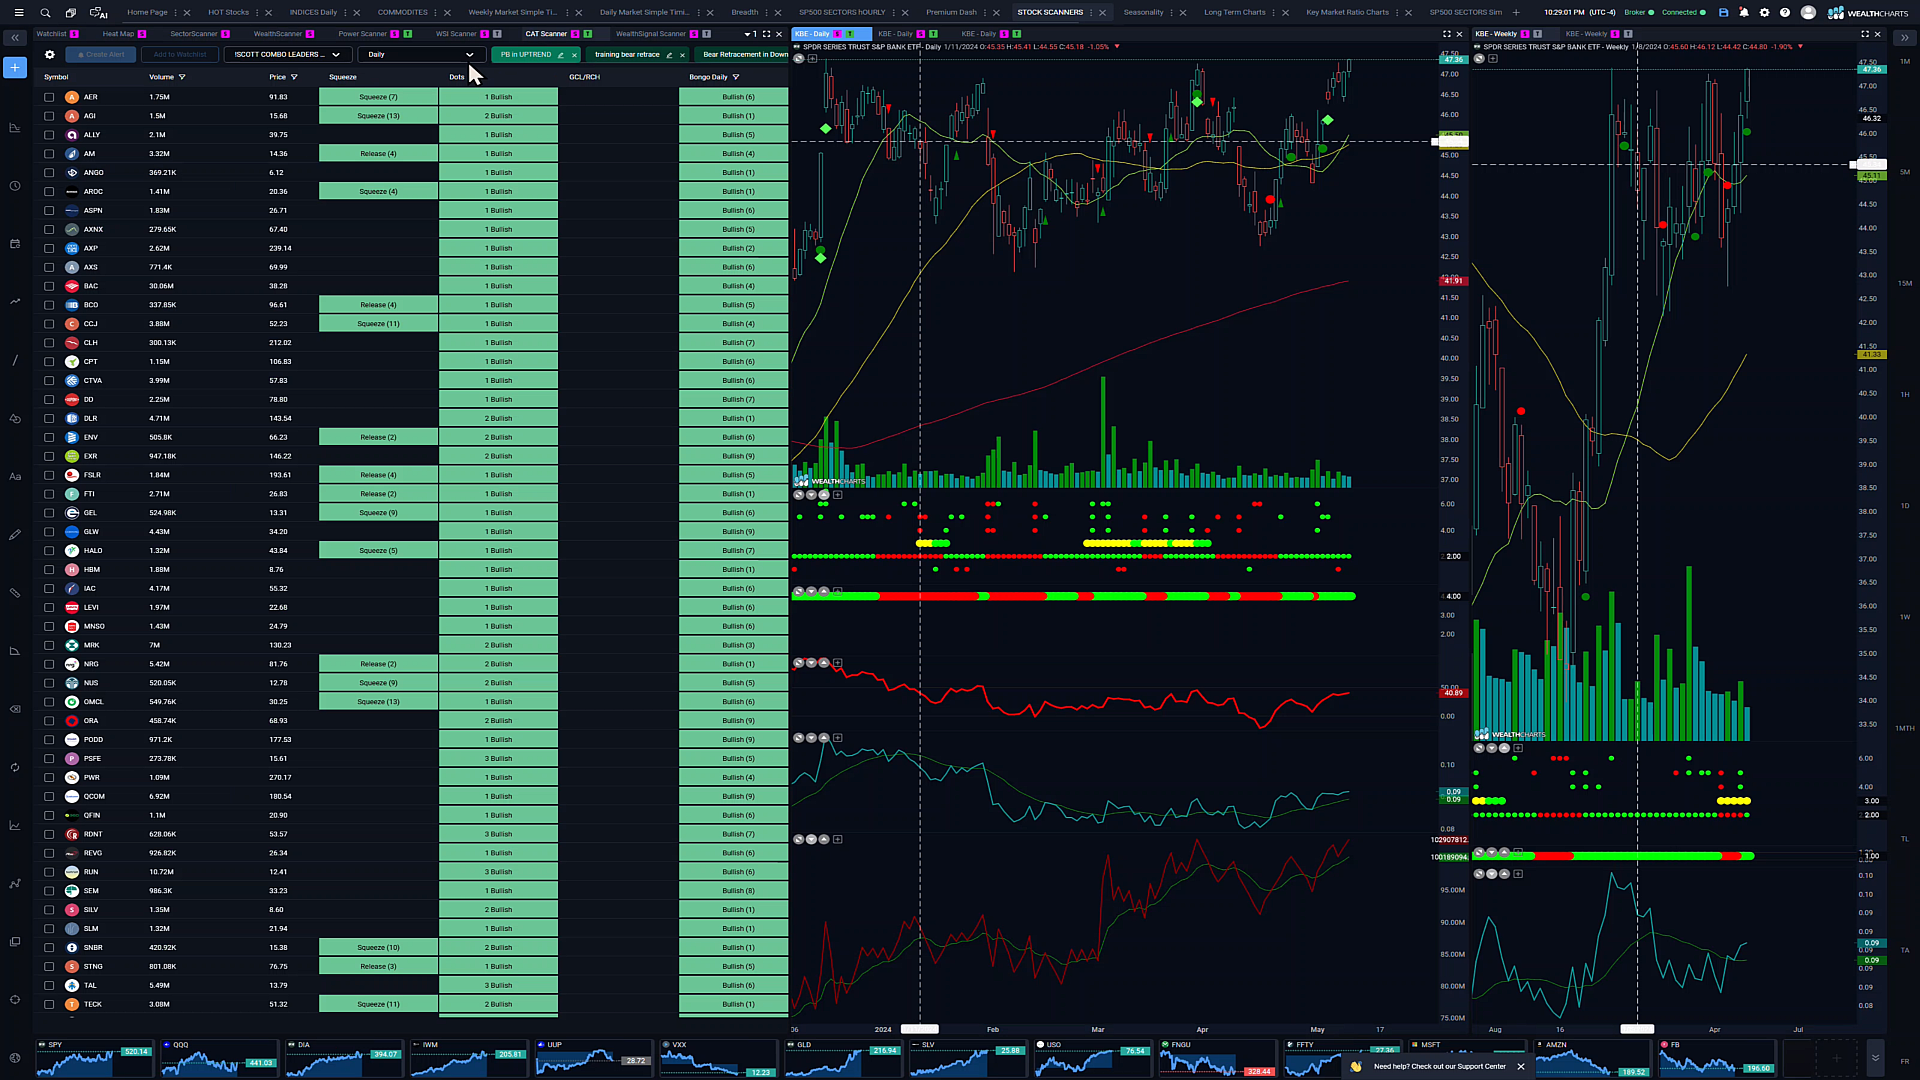
Task: Expand the right panel with double-chevron
Action: click(1904, 38)
